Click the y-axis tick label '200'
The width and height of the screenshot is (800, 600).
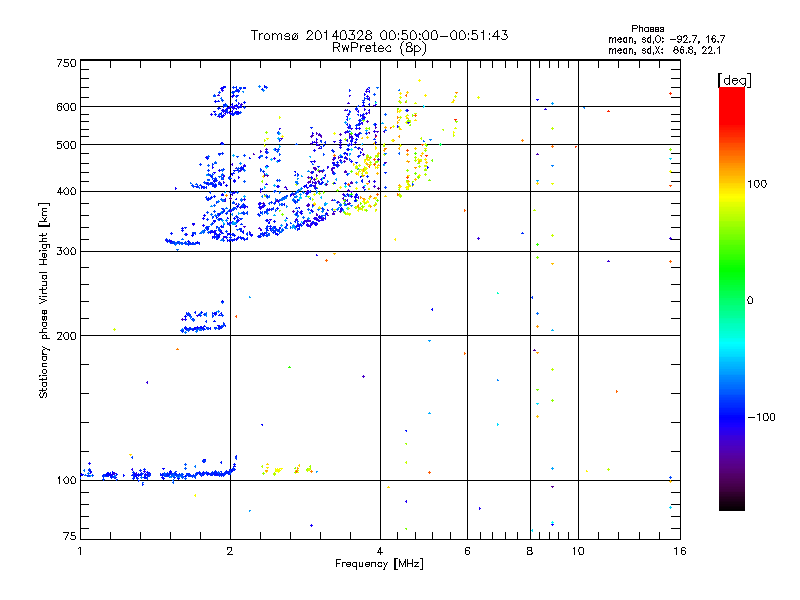point(66,336)
